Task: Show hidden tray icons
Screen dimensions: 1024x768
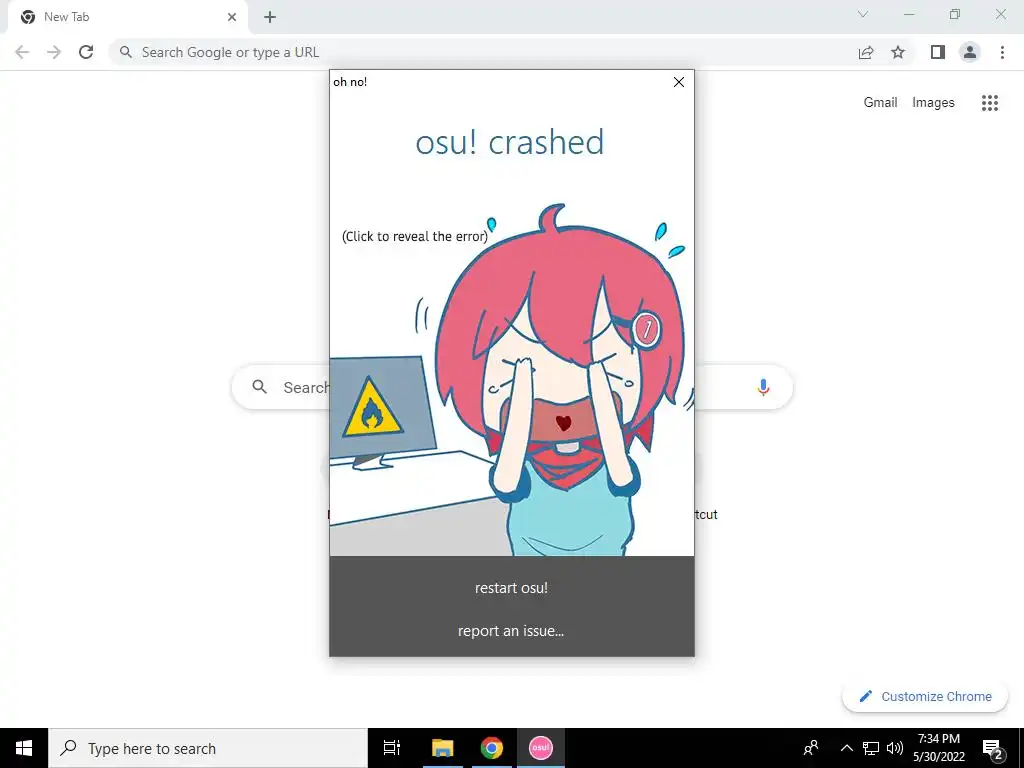Action: 846,748
